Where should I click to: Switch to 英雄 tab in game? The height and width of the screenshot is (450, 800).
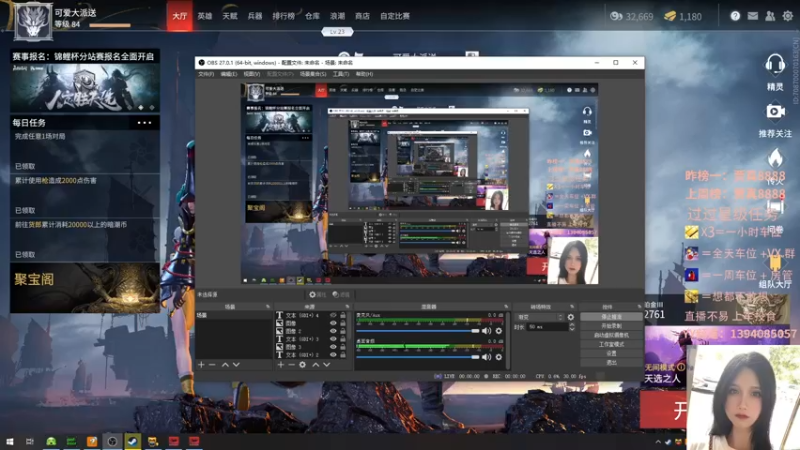tap(205, 16)
